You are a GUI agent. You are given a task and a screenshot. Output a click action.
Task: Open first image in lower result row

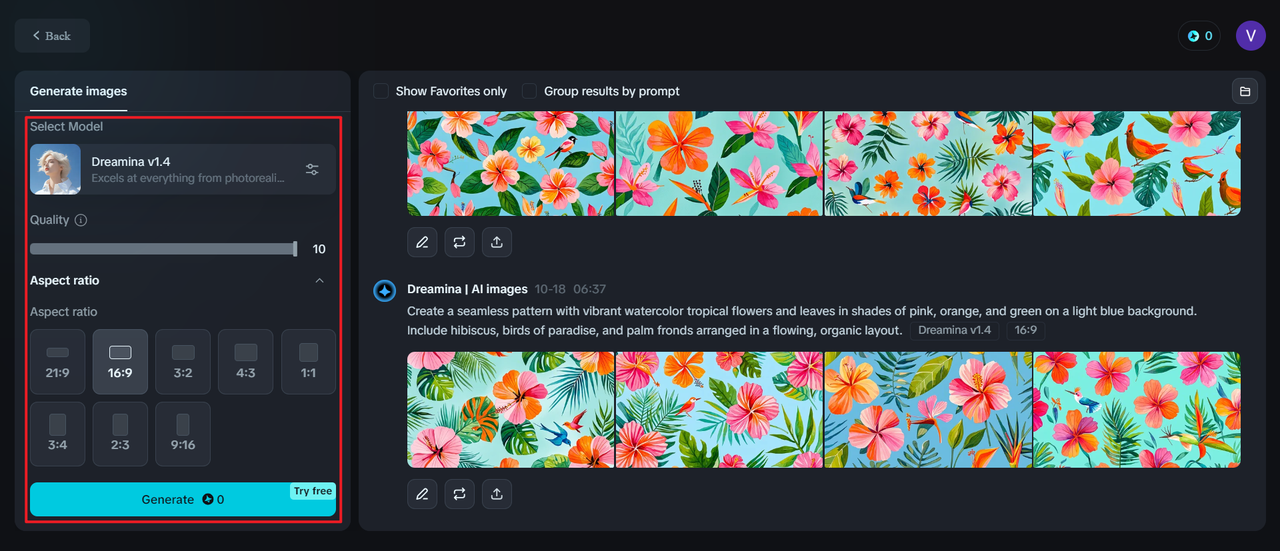pos(511,410)
